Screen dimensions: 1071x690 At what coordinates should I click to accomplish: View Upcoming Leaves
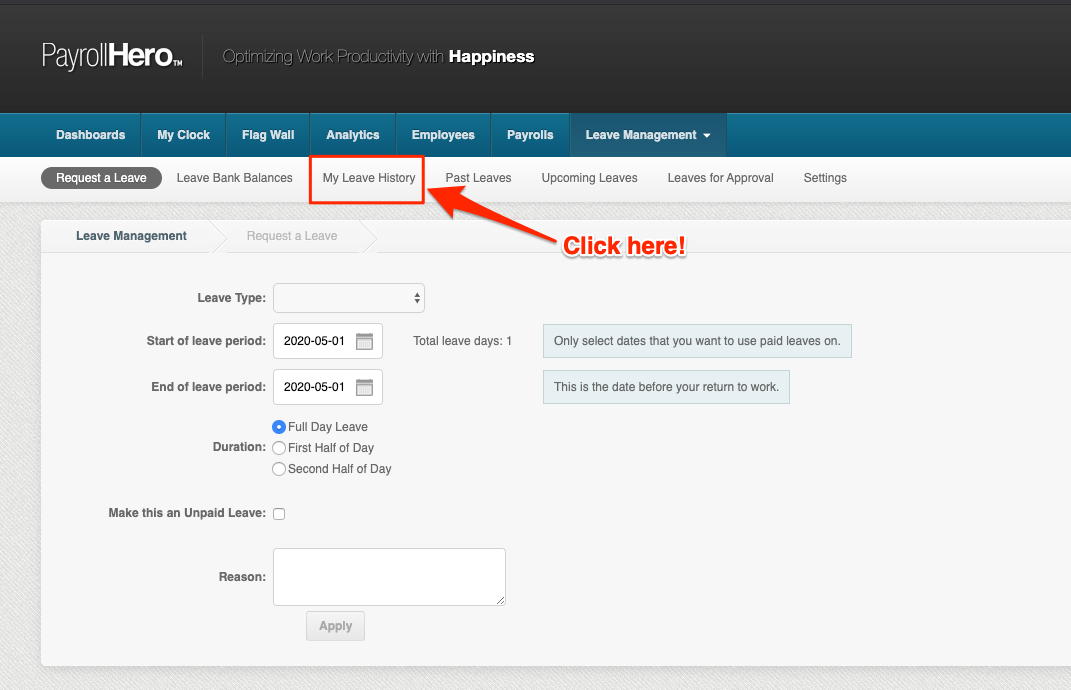589,178
